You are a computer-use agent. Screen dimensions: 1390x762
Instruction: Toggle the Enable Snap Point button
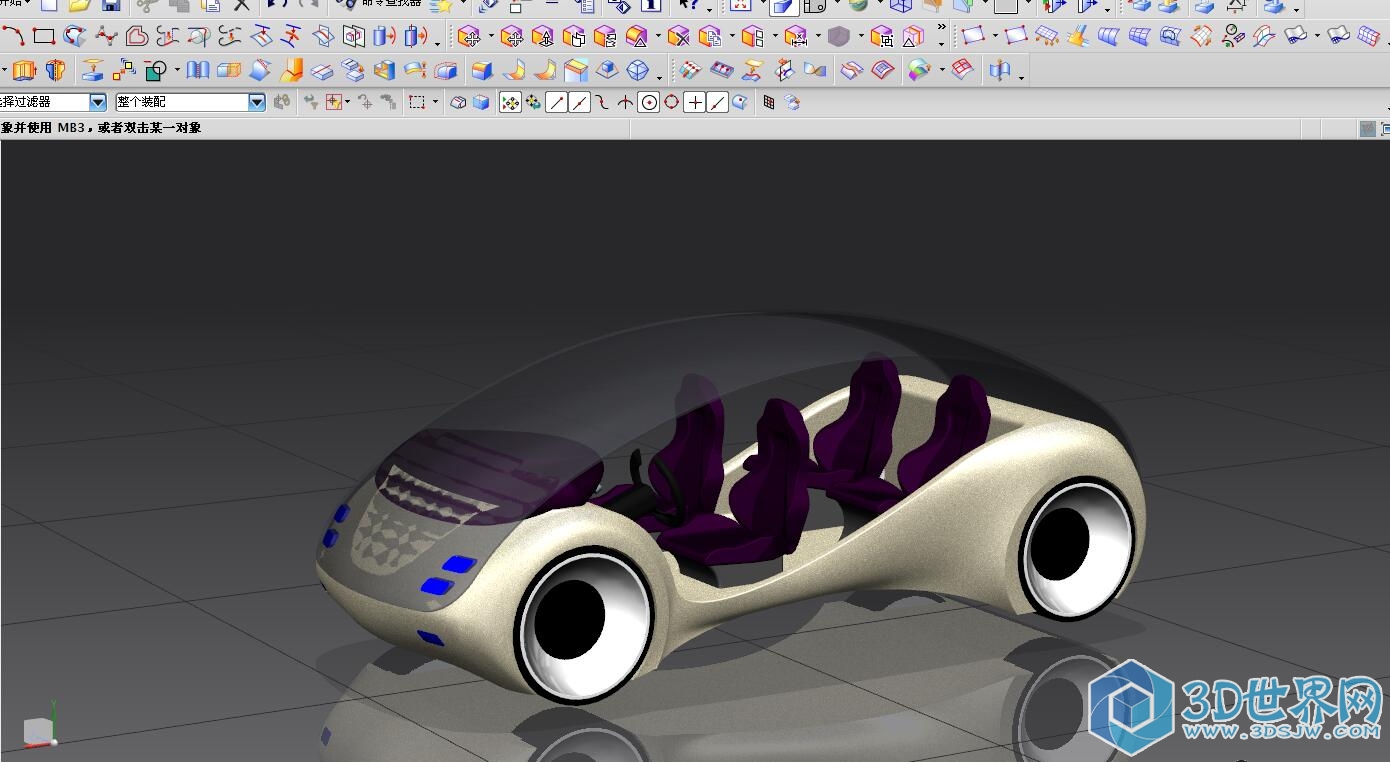click(x=510, y=102)
